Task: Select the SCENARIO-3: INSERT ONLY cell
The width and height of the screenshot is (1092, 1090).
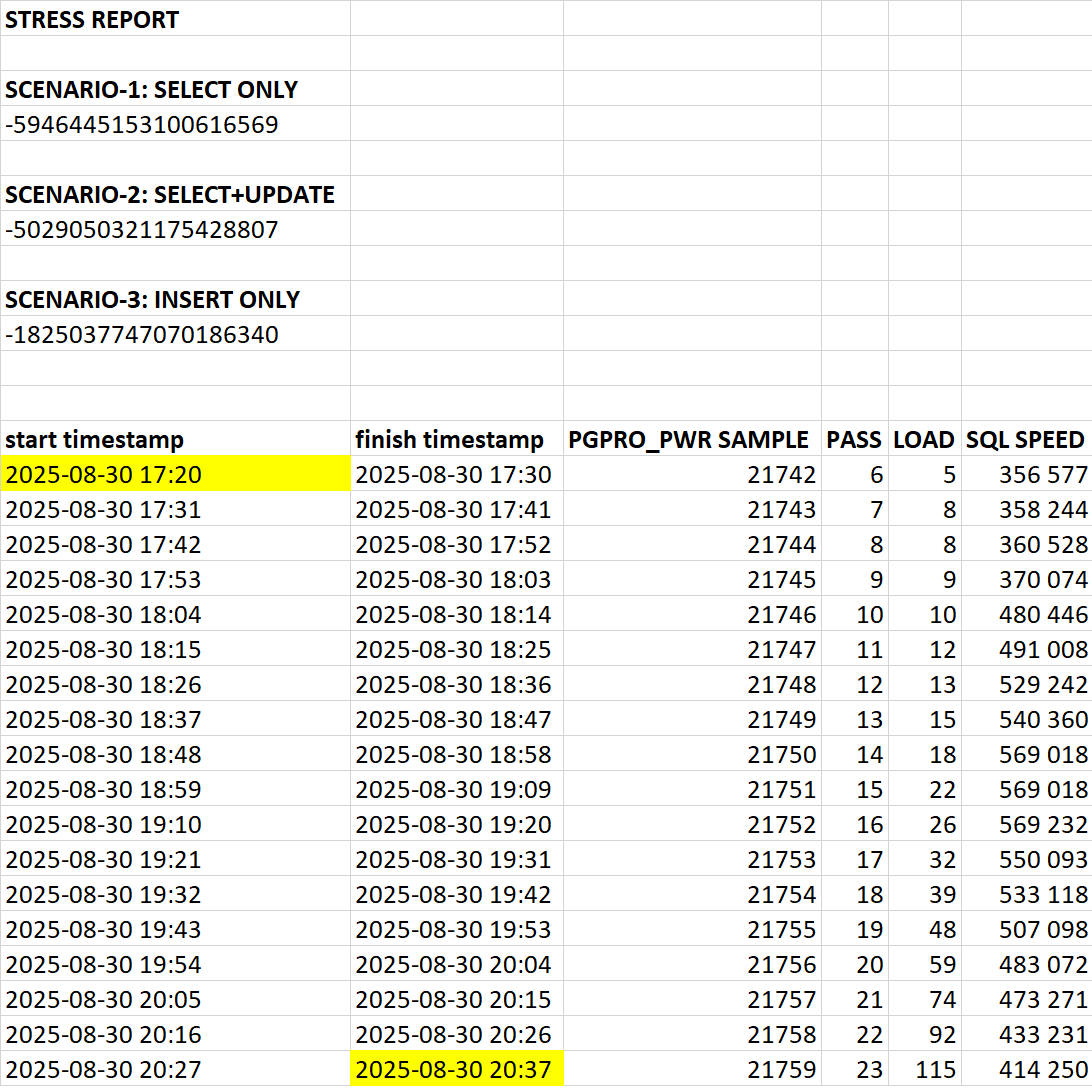Action: point(175,299)
